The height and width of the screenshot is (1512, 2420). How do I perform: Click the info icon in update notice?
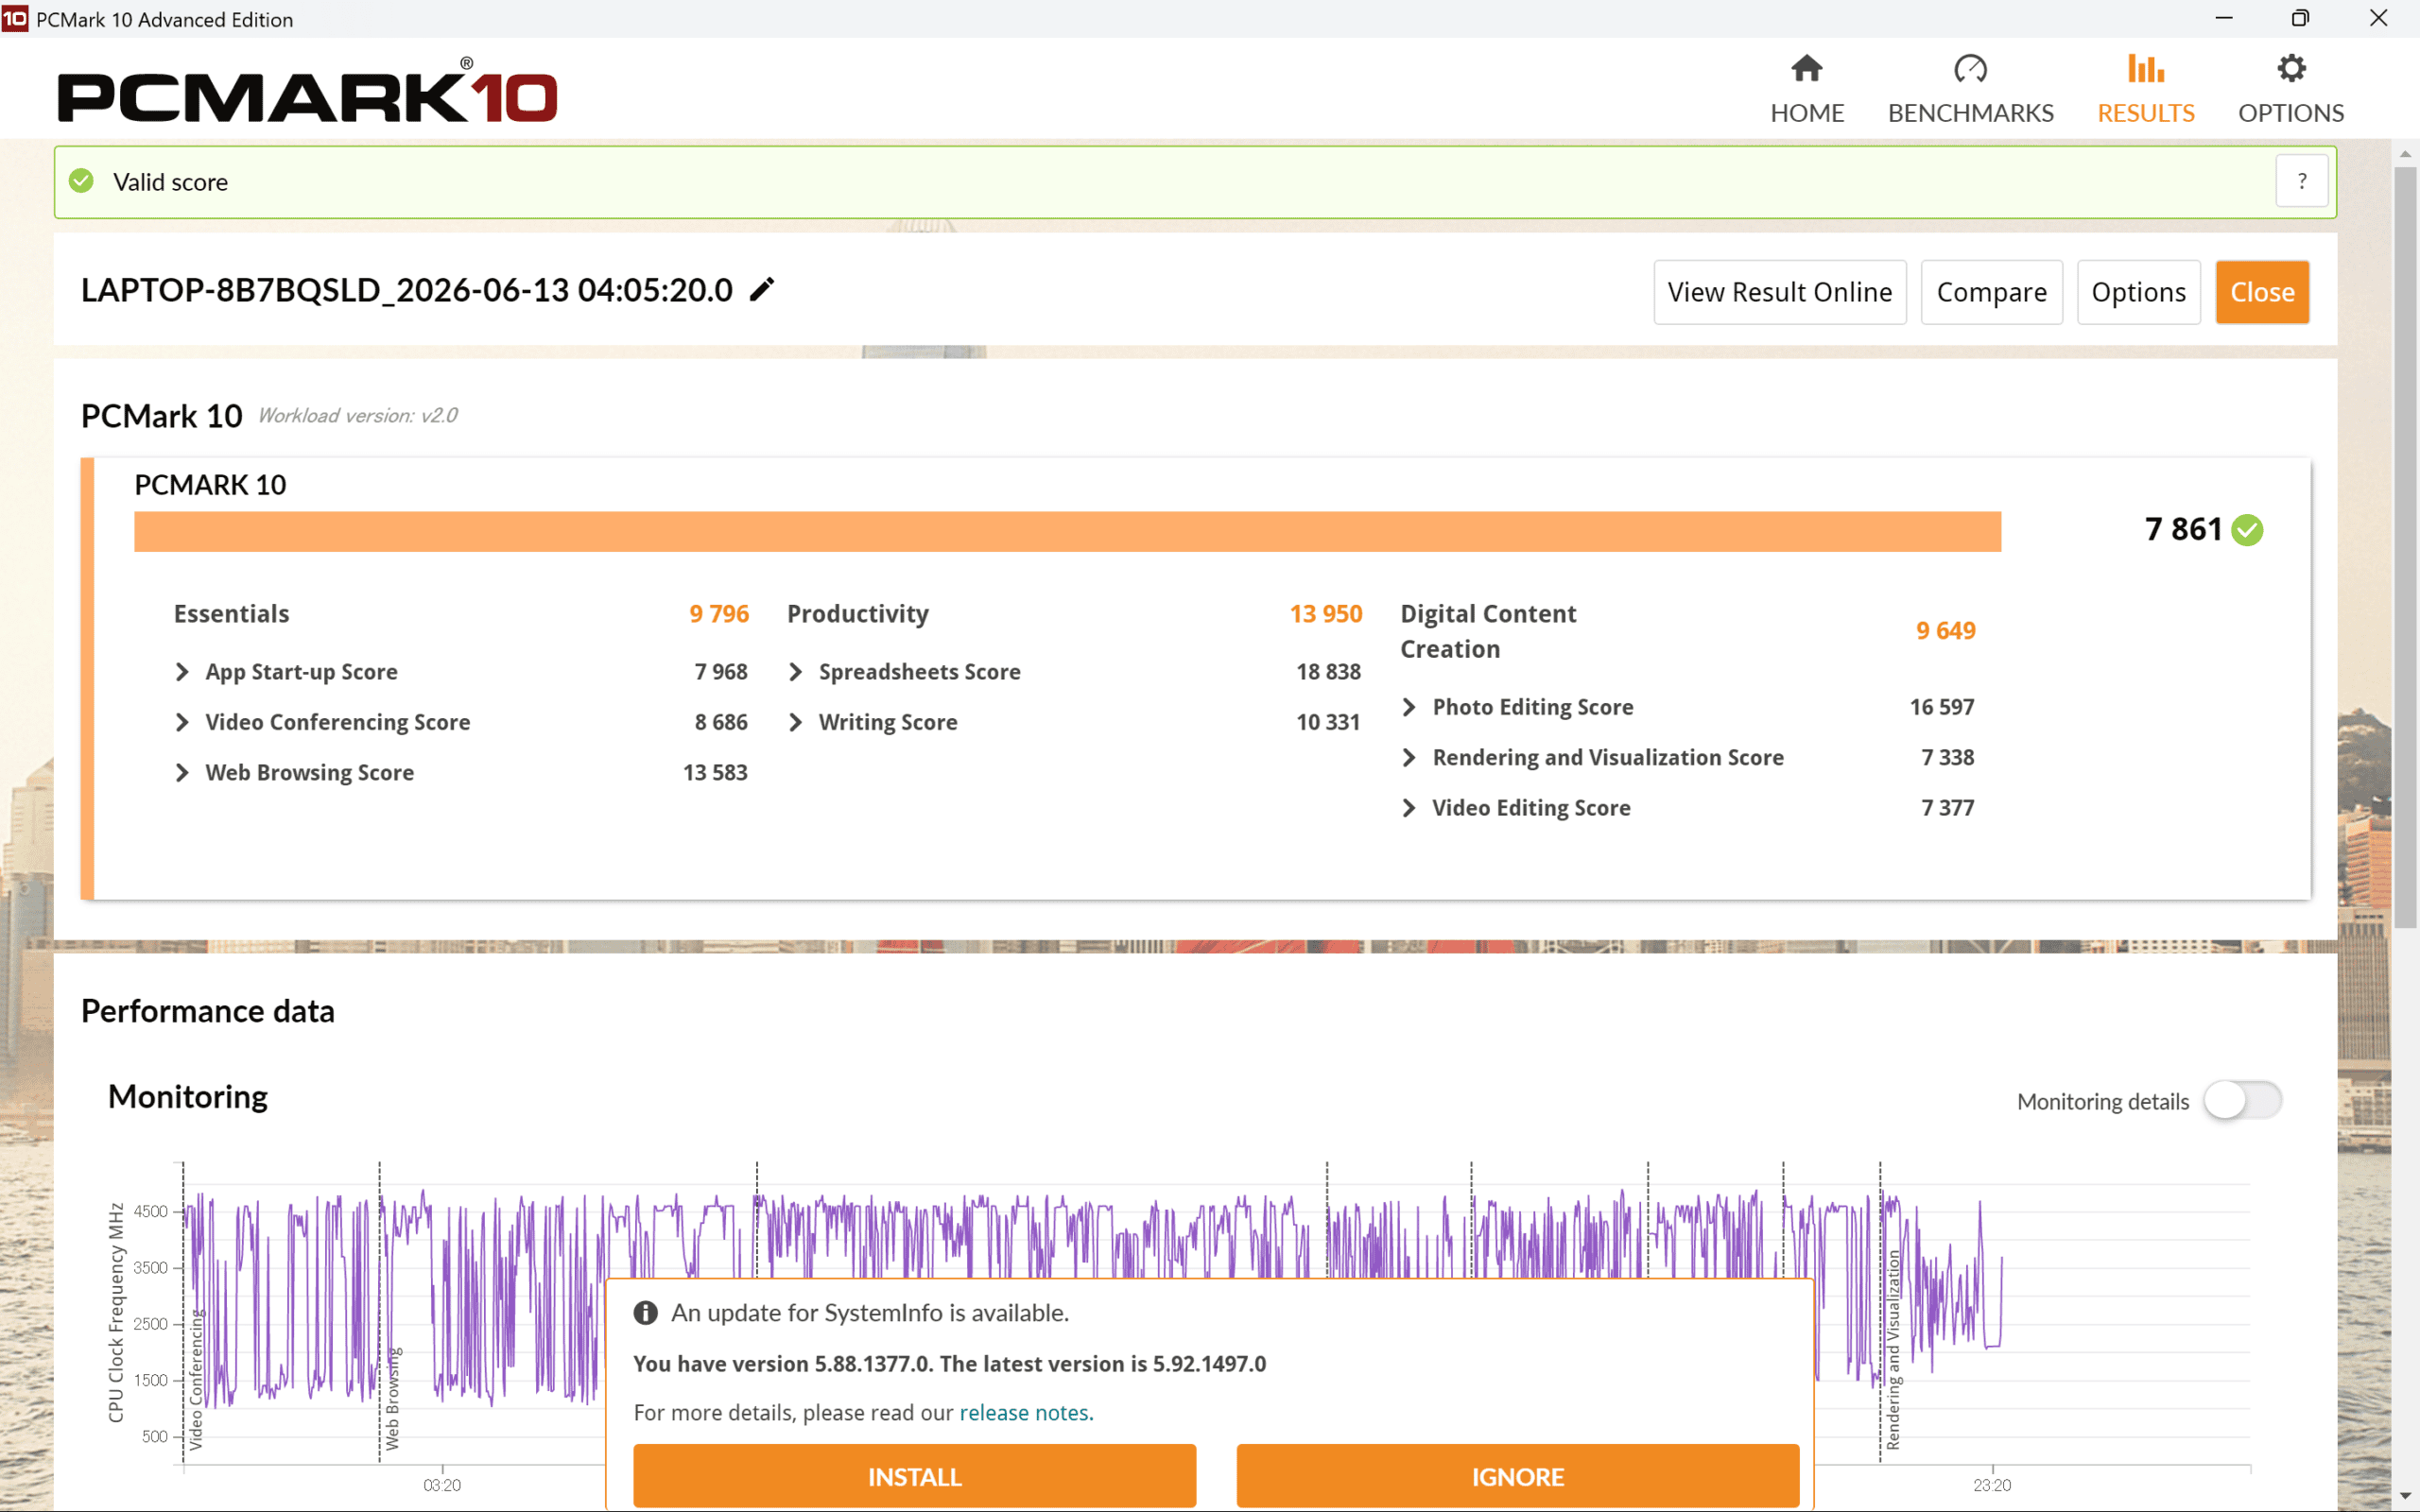(x=645, y=1313)
